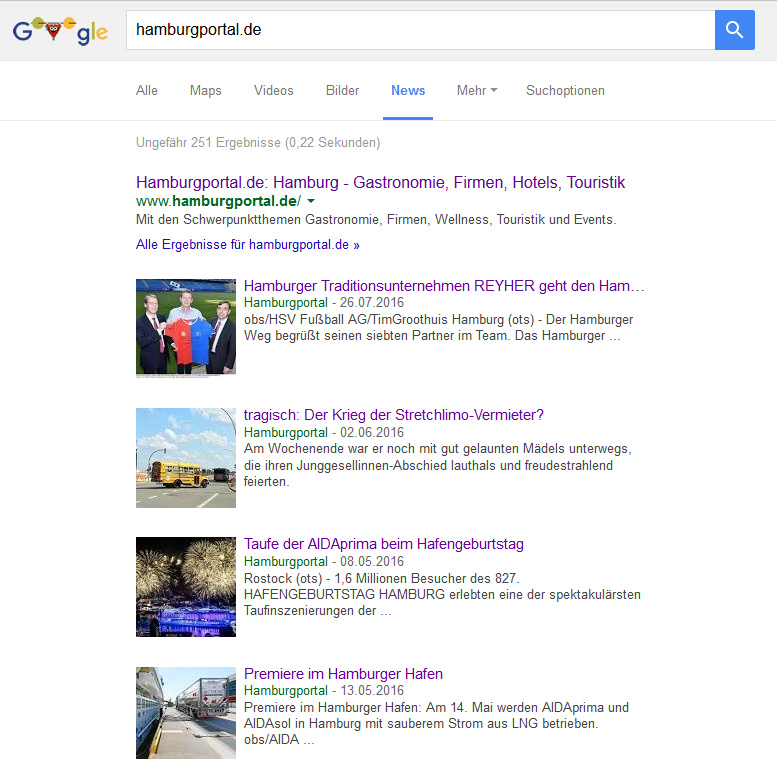Open Suchoptionen search tools
777x760 pixels.
click(x=565, y=91)
